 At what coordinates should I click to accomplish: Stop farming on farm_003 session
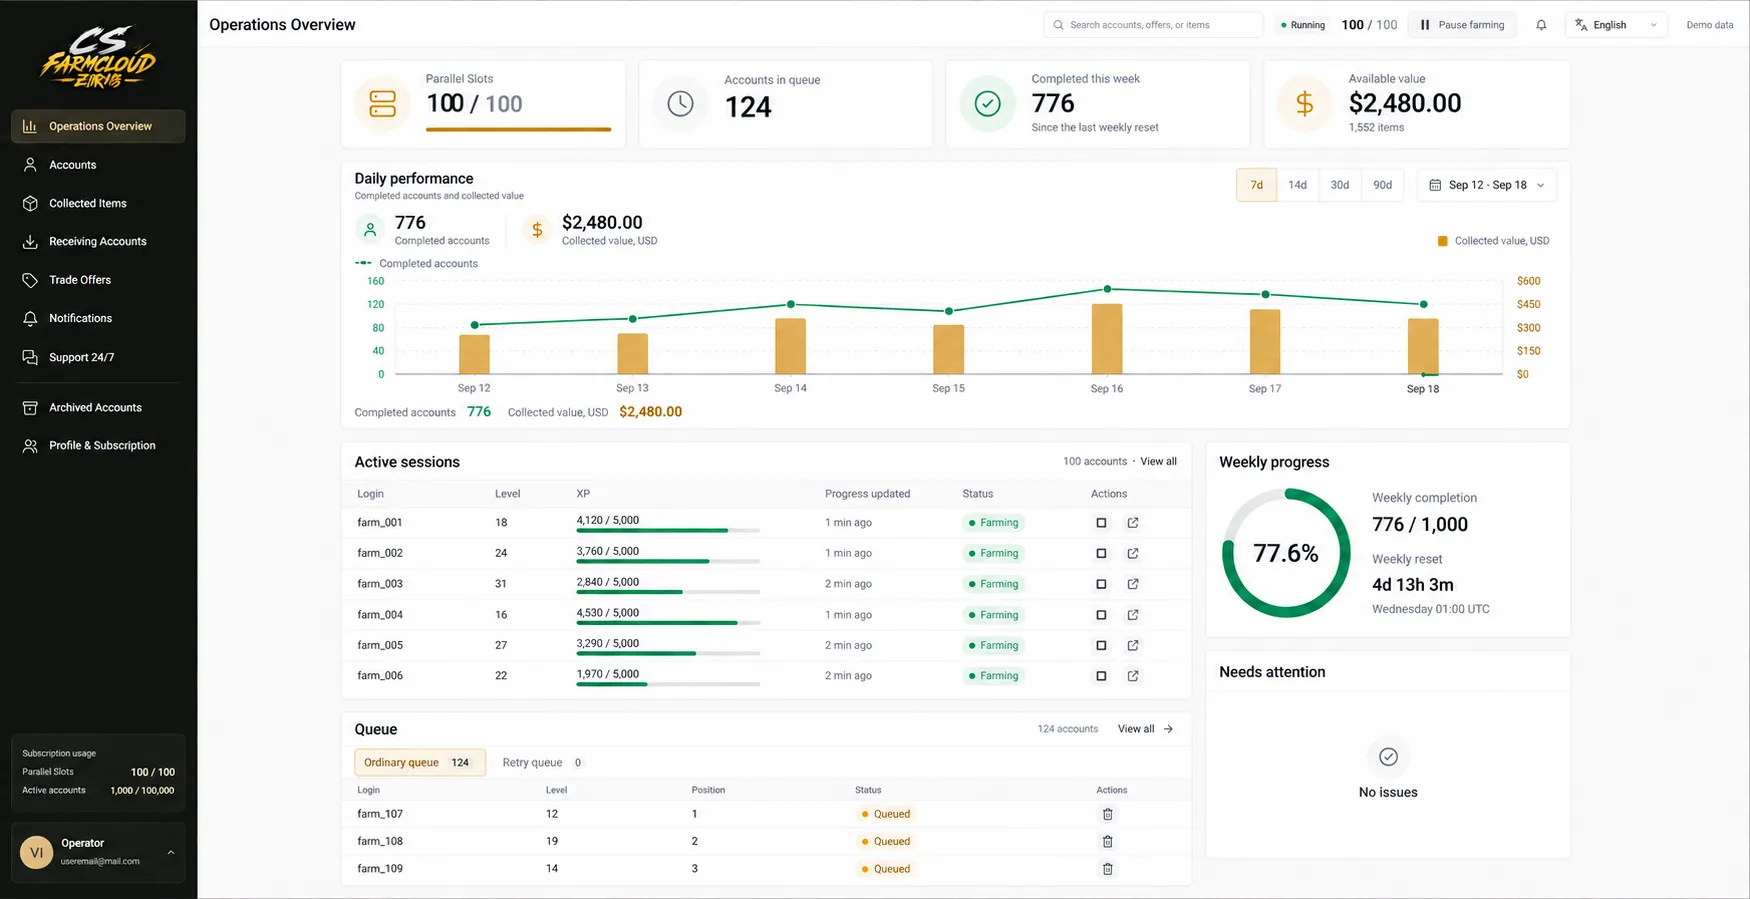click(x=1101, y=584)
